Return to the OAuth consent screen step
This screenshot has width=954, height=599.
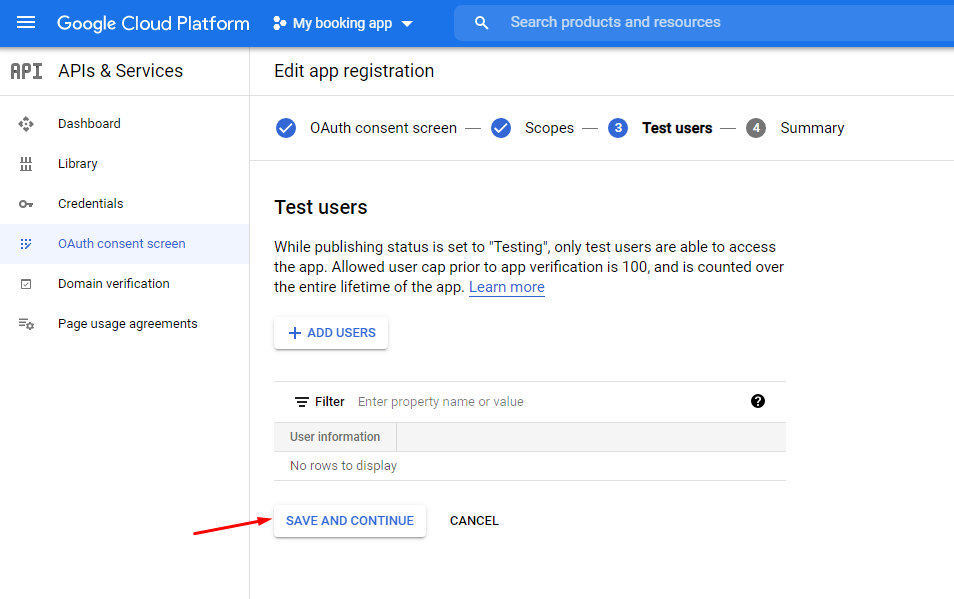[x=383, y=128]
